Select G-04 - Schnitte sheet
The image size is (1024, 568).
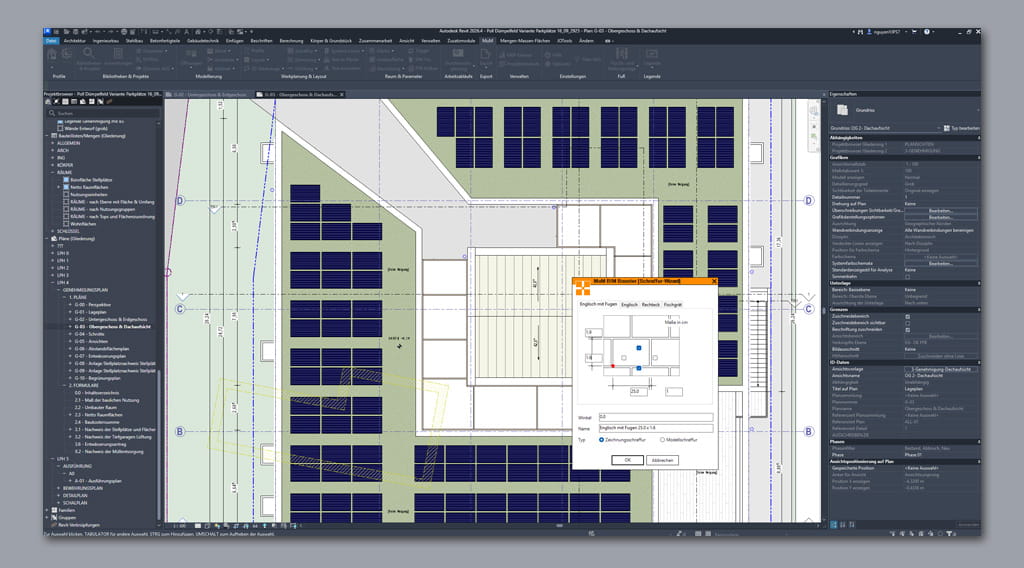pos(89,334)
